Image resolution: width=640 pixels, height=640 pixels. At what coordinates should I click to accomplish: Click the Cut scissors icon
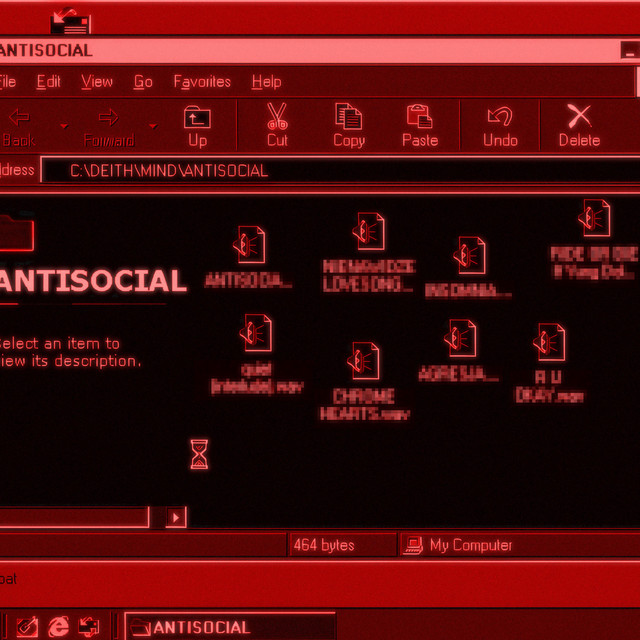(x=277, y=117)
